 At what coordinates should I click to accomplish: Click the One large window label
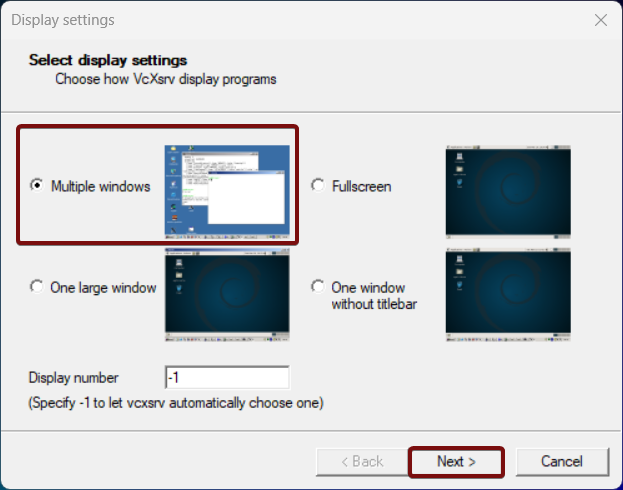tap(103, 288)
